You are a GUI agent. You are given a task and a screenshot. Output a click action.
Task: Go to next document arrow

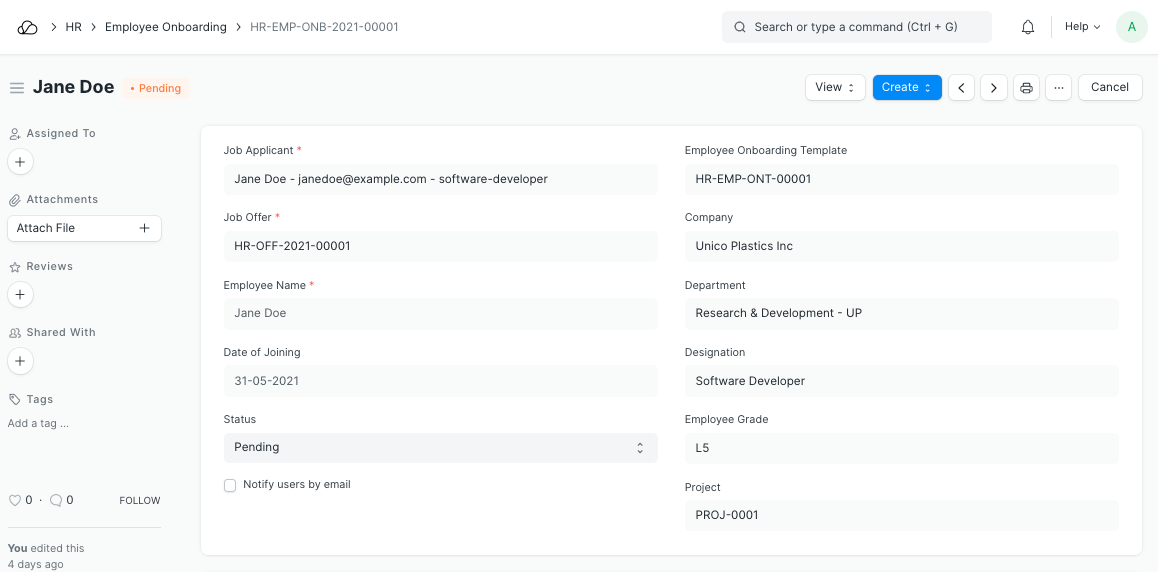click(x=993, y=88)
